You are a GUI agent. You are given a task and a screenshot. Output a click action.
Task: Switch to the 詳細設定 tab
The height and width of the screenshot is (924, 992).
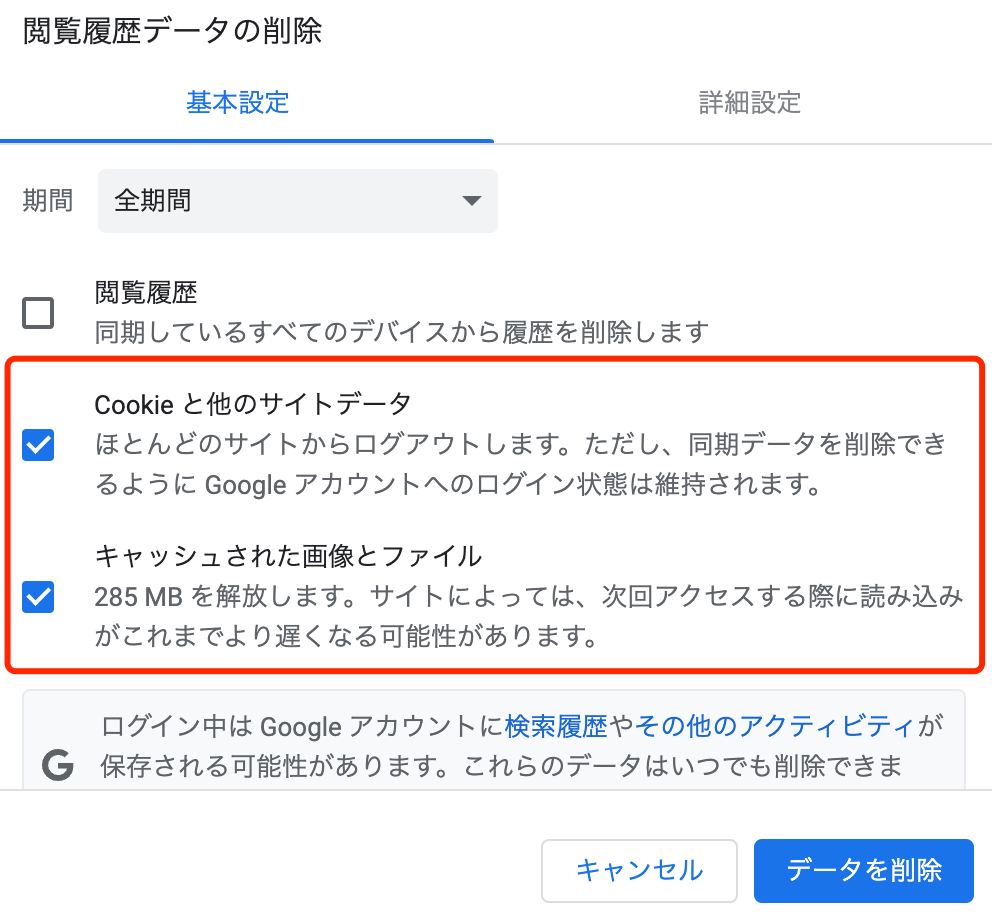click(x=749, y=103)
